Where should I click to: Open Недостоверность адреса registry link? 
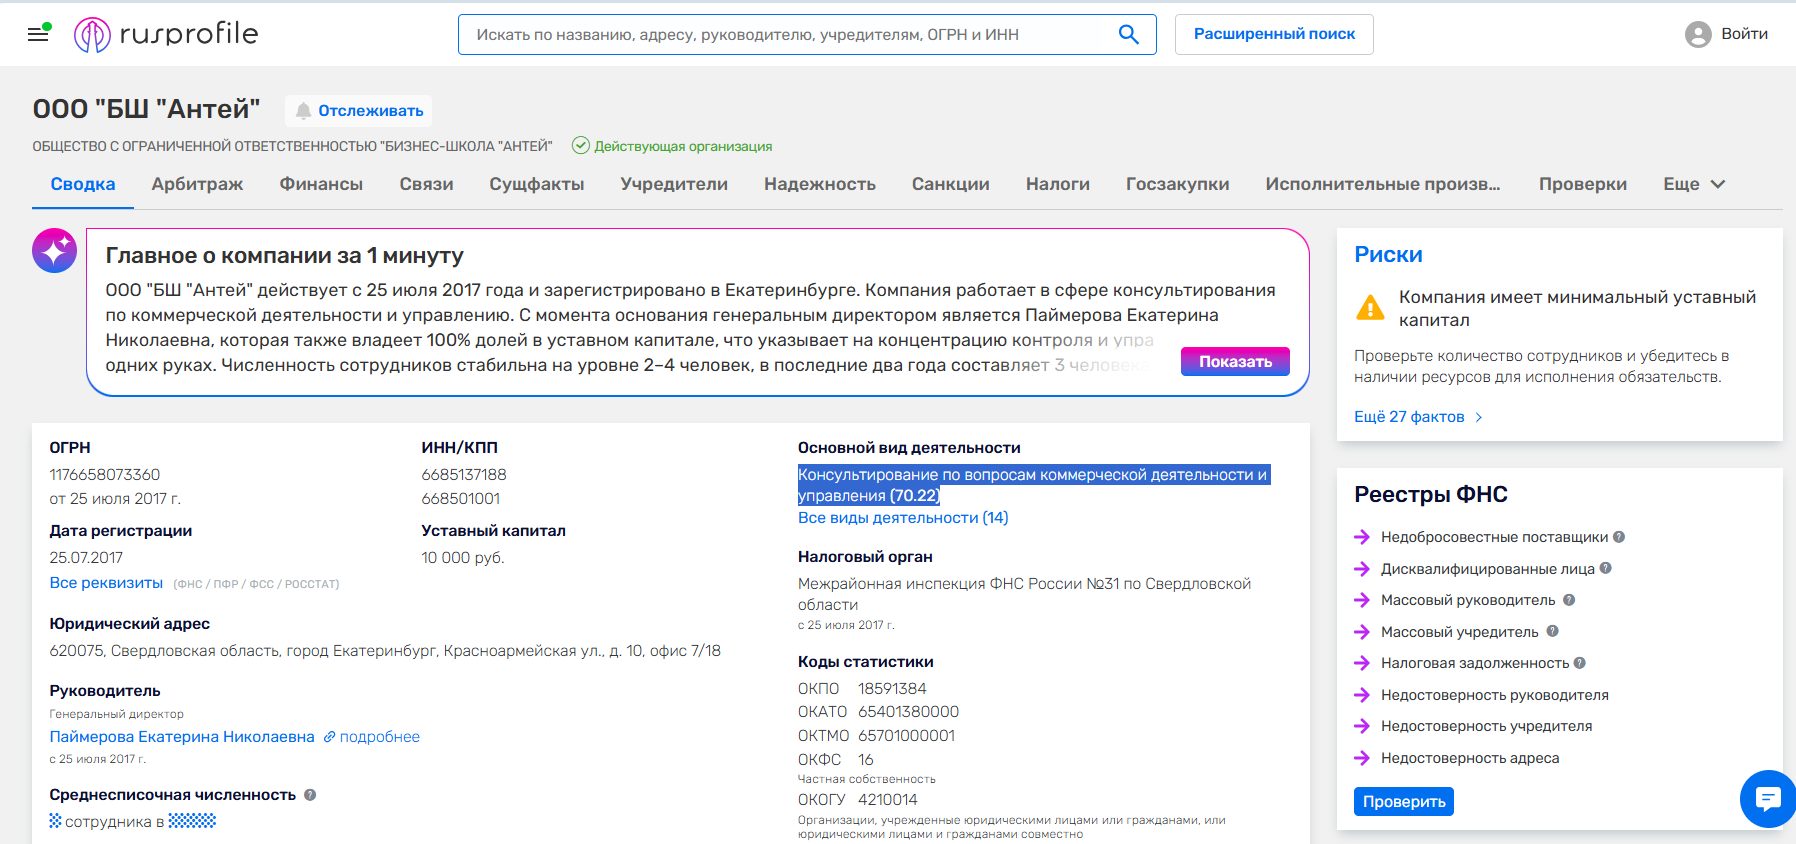coord(1470,758)
